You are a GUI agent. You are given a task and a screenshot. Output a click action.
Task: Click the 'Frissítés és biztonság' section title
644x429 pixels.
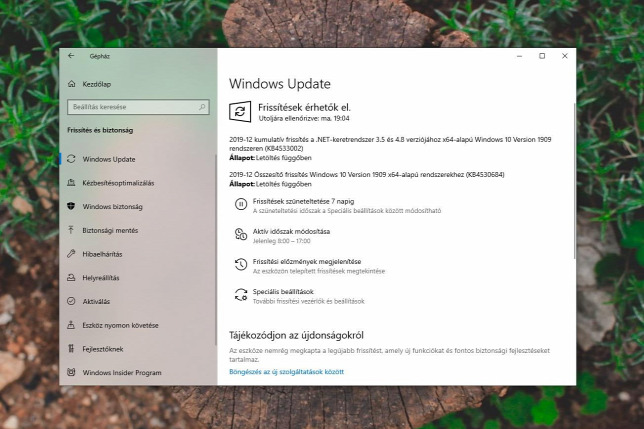(100, 130)
